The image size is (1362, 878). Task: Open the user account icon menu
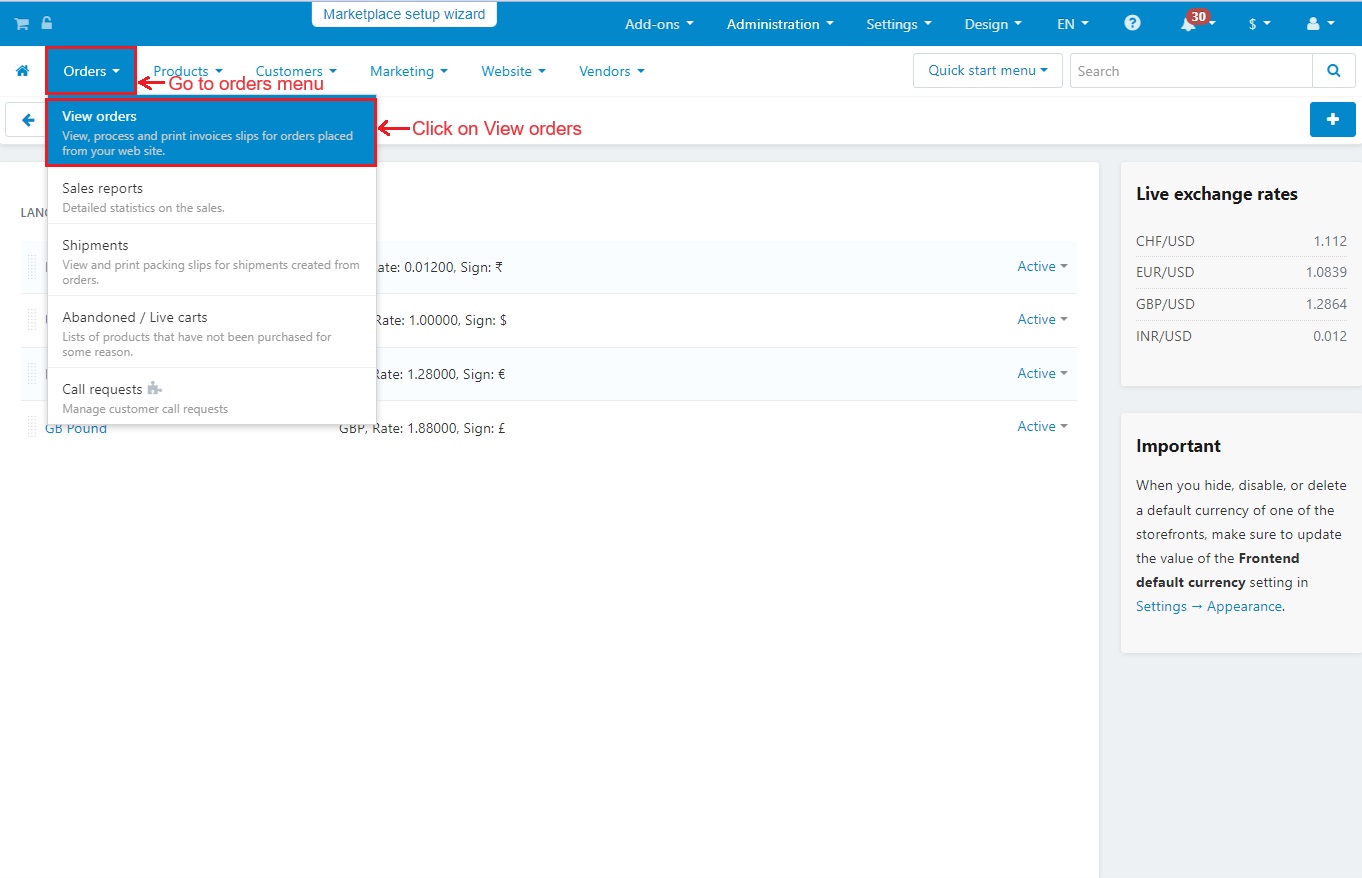1320,24
